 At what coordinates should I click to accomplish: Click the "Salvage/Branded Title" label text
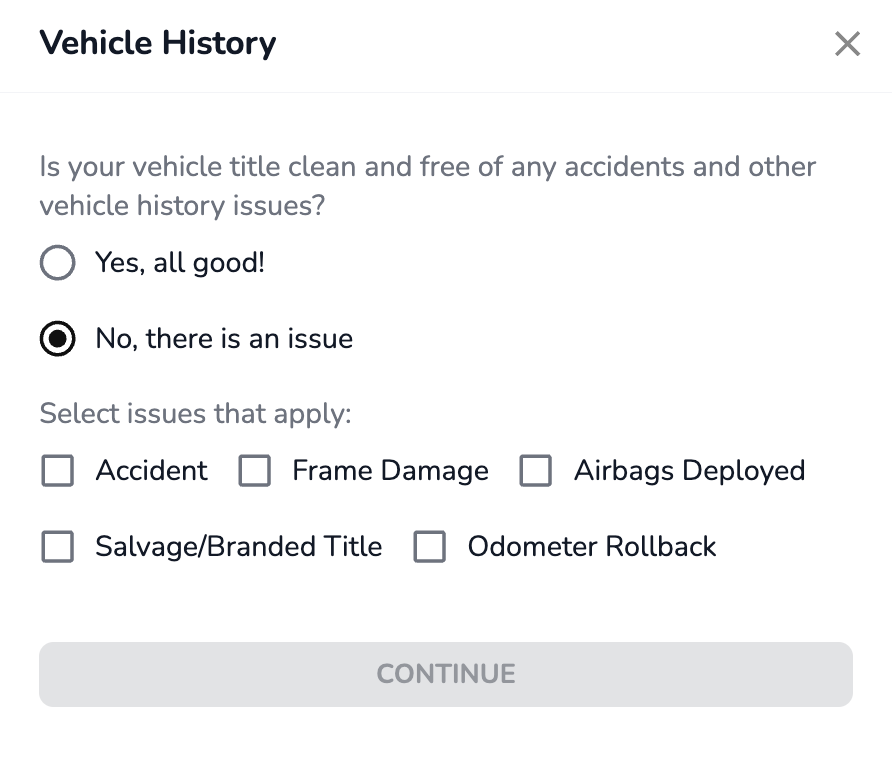239,547
